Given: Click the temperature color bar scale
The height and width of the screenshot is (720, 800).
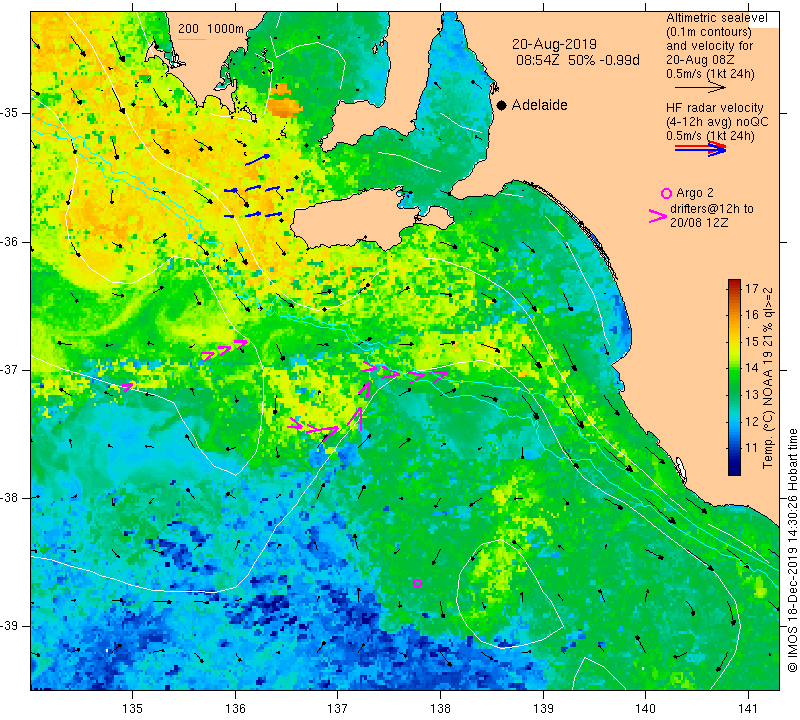Looking at the screenshot, I should click(734, 377).
